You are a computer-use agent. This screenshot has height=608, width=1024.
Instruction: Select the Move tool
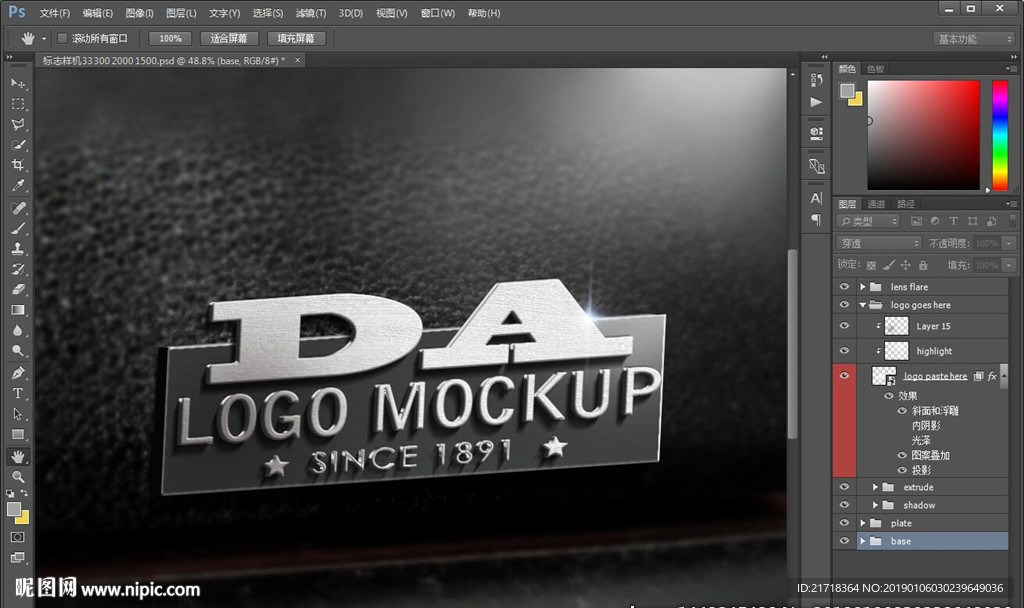coord(18,83)
